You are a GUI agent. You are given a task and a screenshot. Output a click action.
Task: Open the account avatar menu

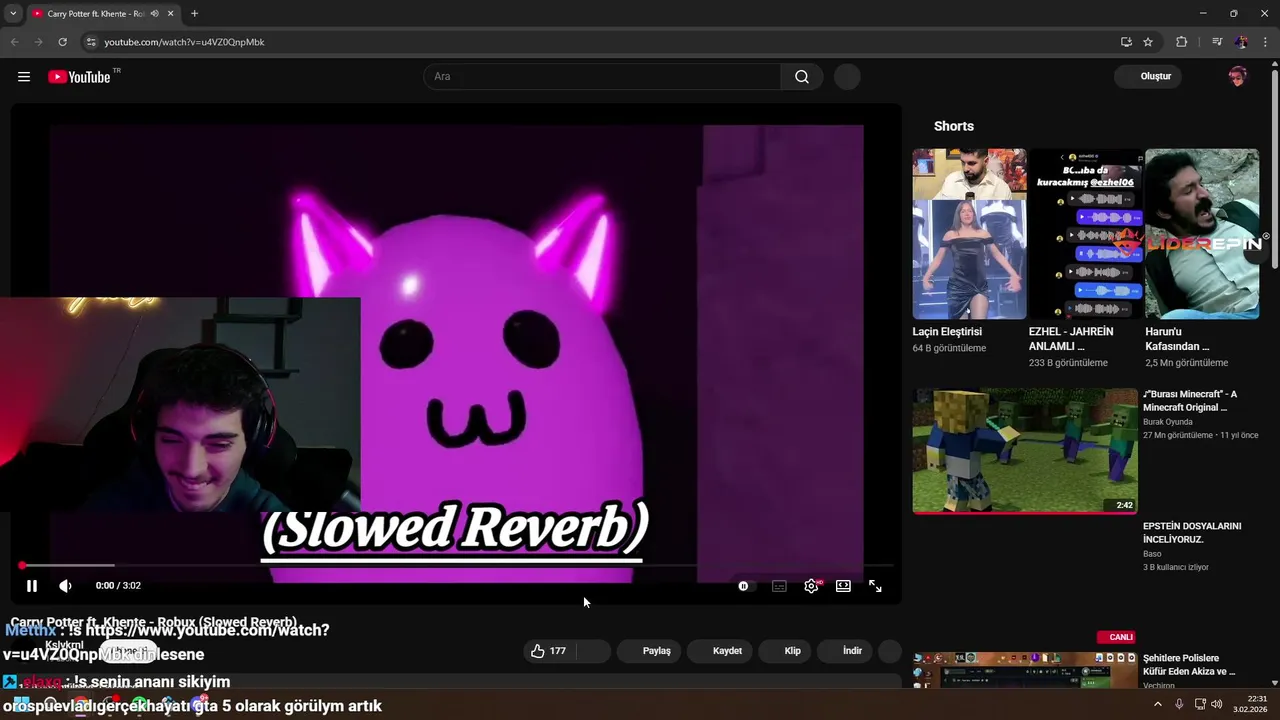1238,77
